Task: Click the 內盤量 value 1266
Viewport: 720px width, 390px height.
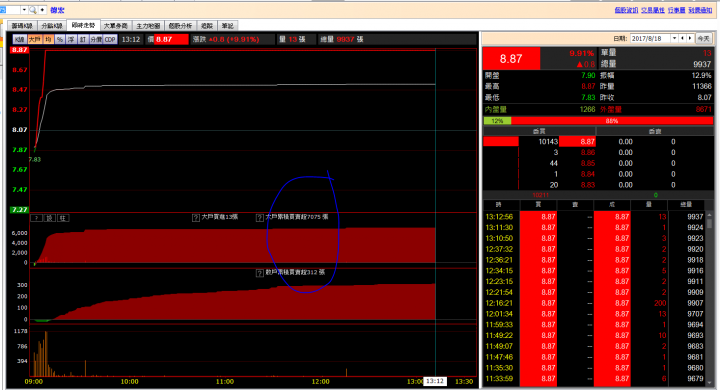Action: [587, 109]
